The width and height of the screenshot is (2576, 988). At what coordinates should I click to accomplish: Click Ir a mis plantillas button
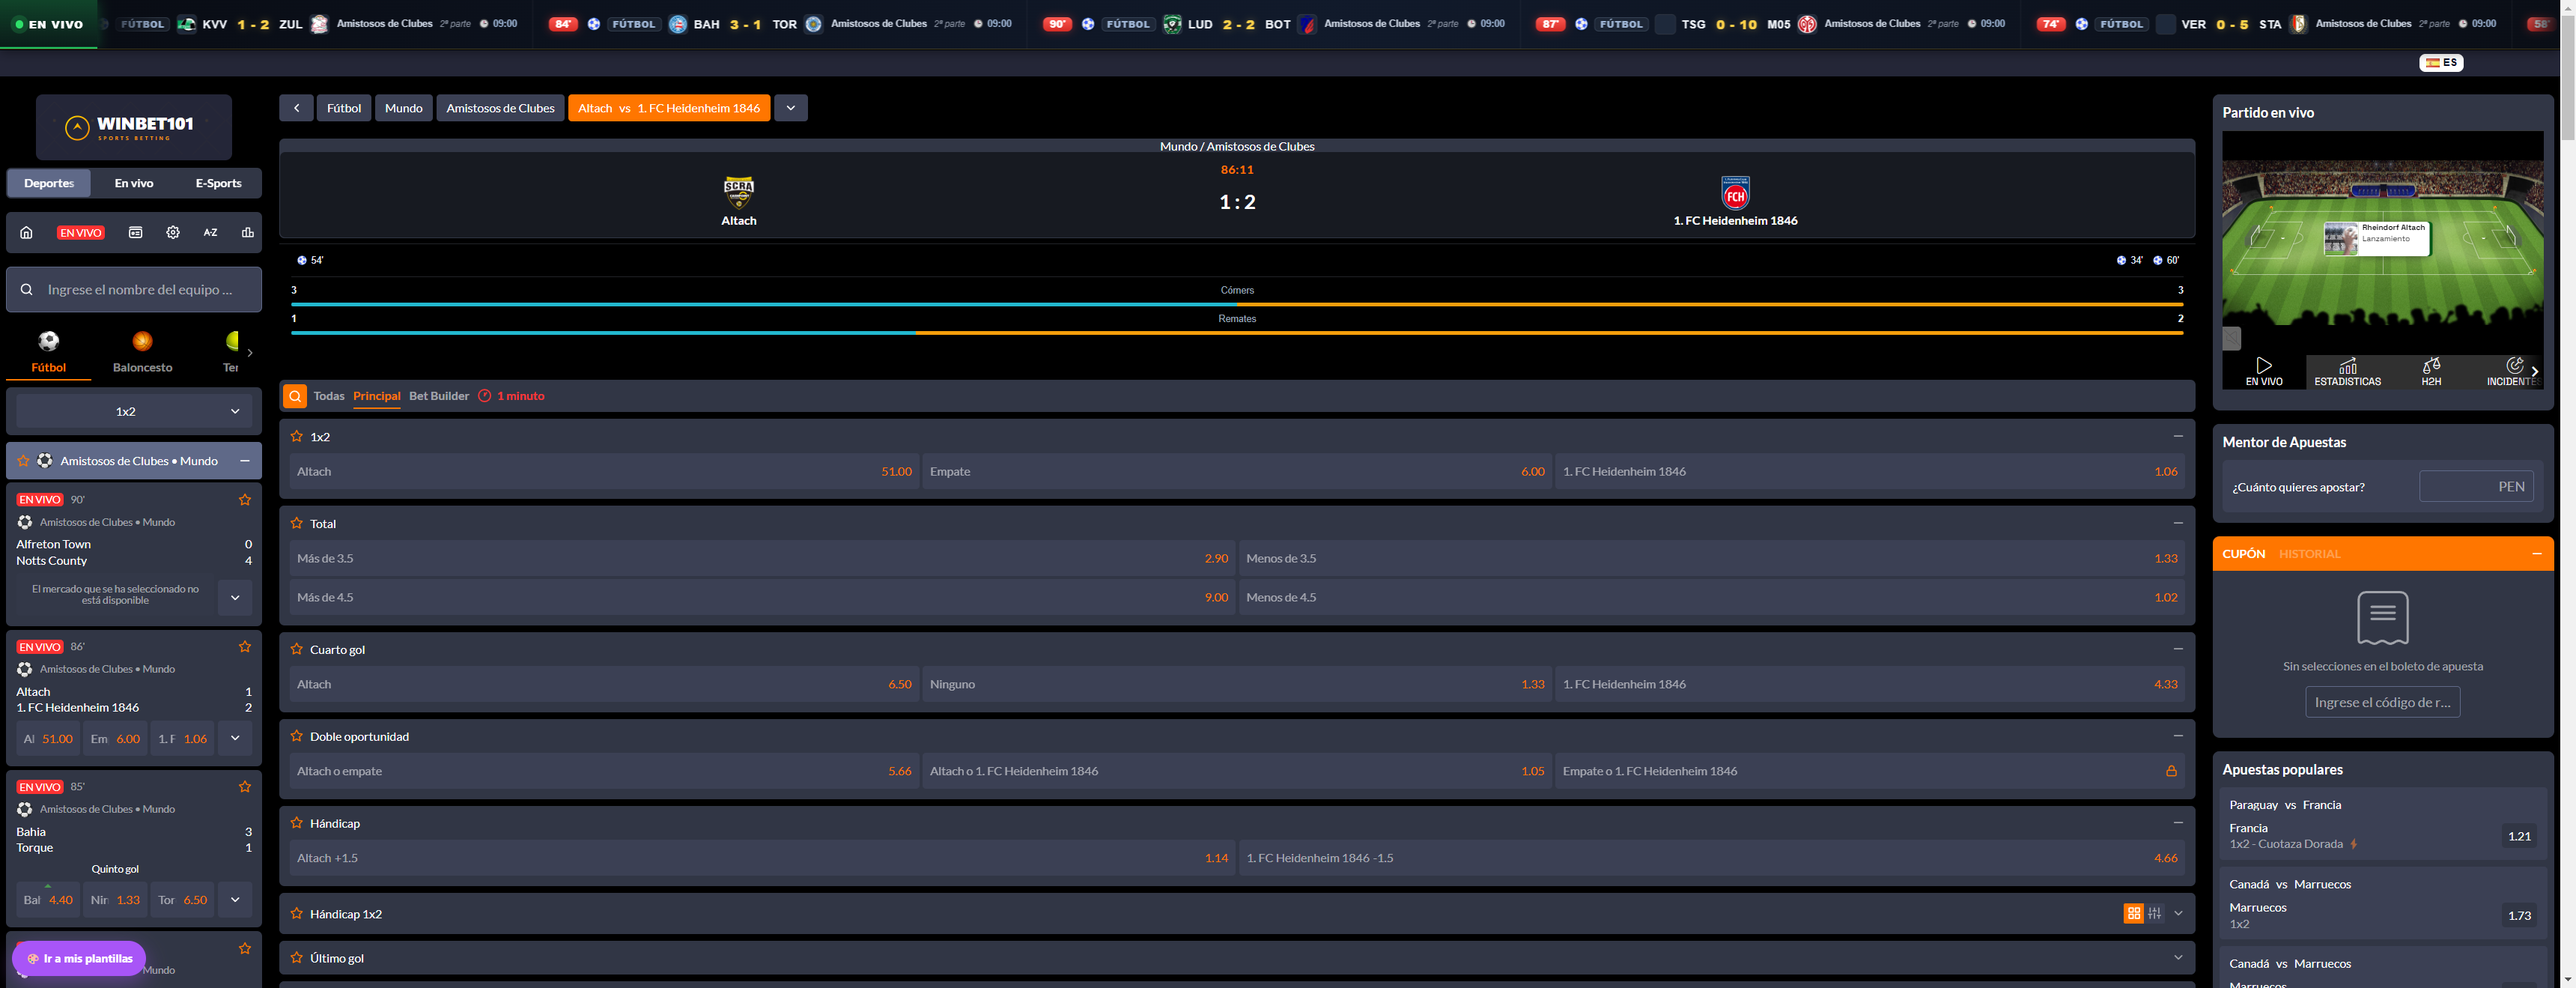[79, 959]
